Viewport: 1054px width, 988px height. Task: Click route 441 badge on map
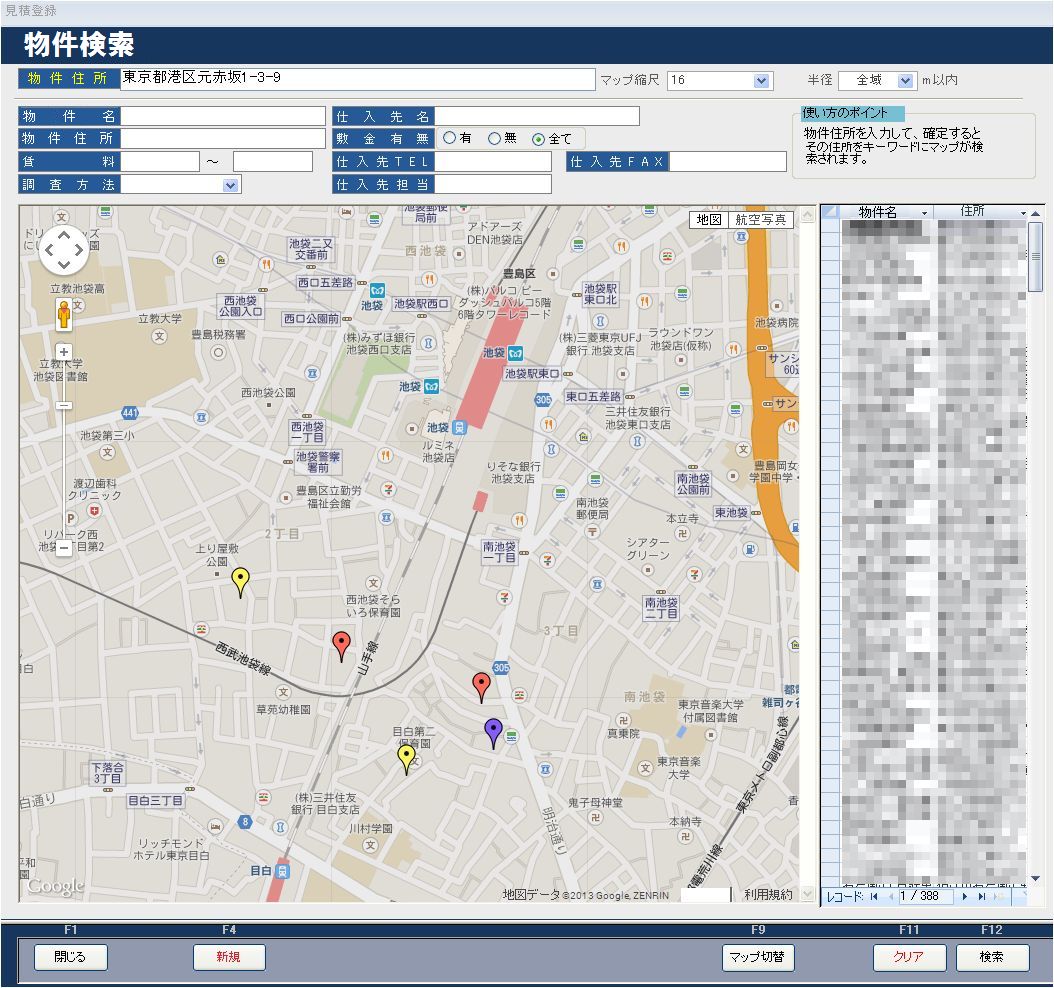[x=130, y=413]
